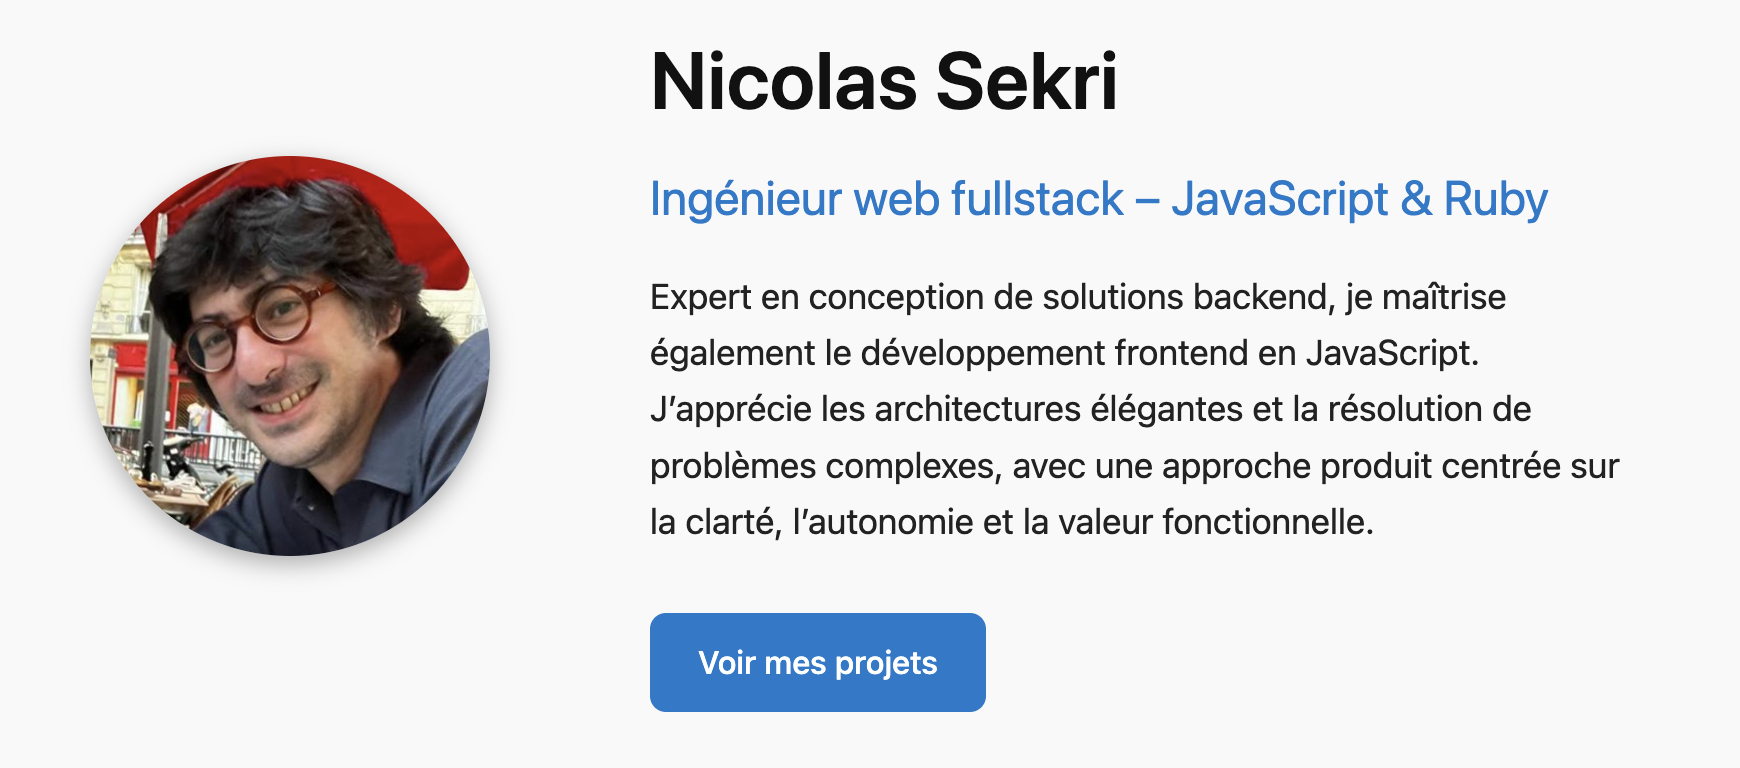The image size is (1740, 768).
Task: Click the text label inside the blue button
Action: 816,662
